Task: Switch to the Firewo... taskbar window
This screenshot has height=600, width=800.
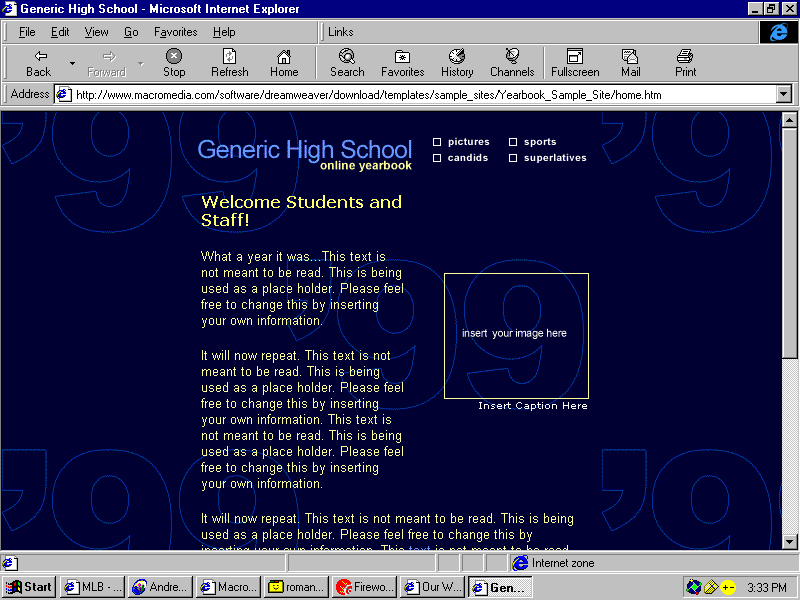Action: coord(365,587)
